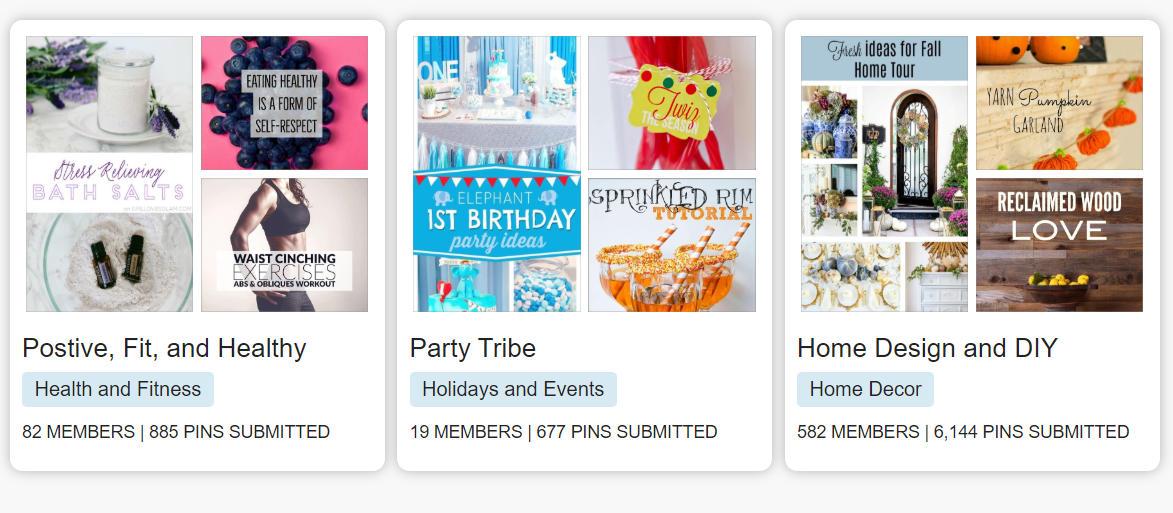
Task: Click the Eating Healthy blueberries pin image
Action: (284, 103)
